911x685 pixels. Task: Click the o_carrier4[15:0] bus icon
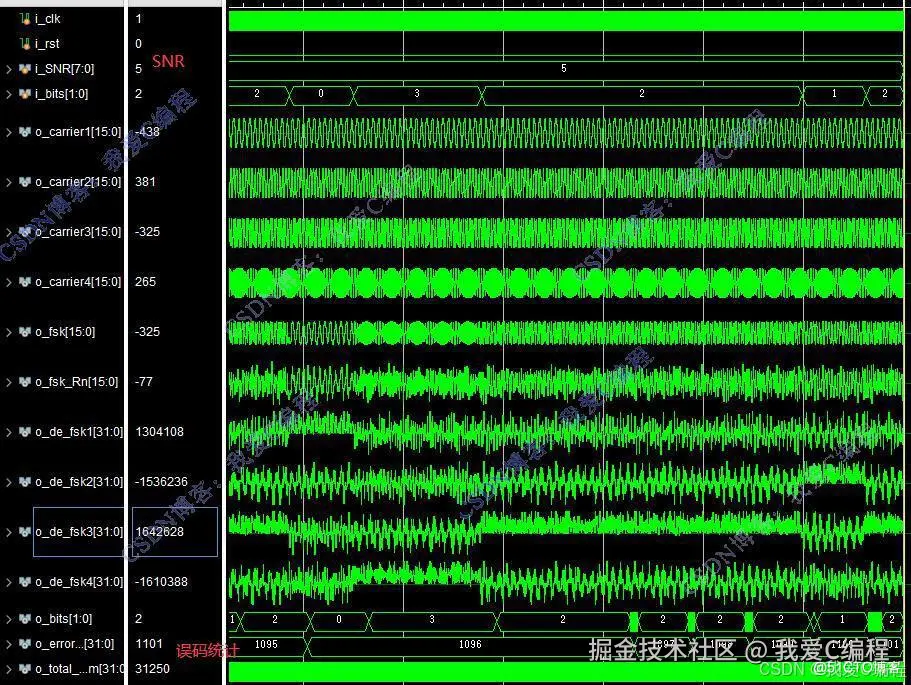click(24, 282)
